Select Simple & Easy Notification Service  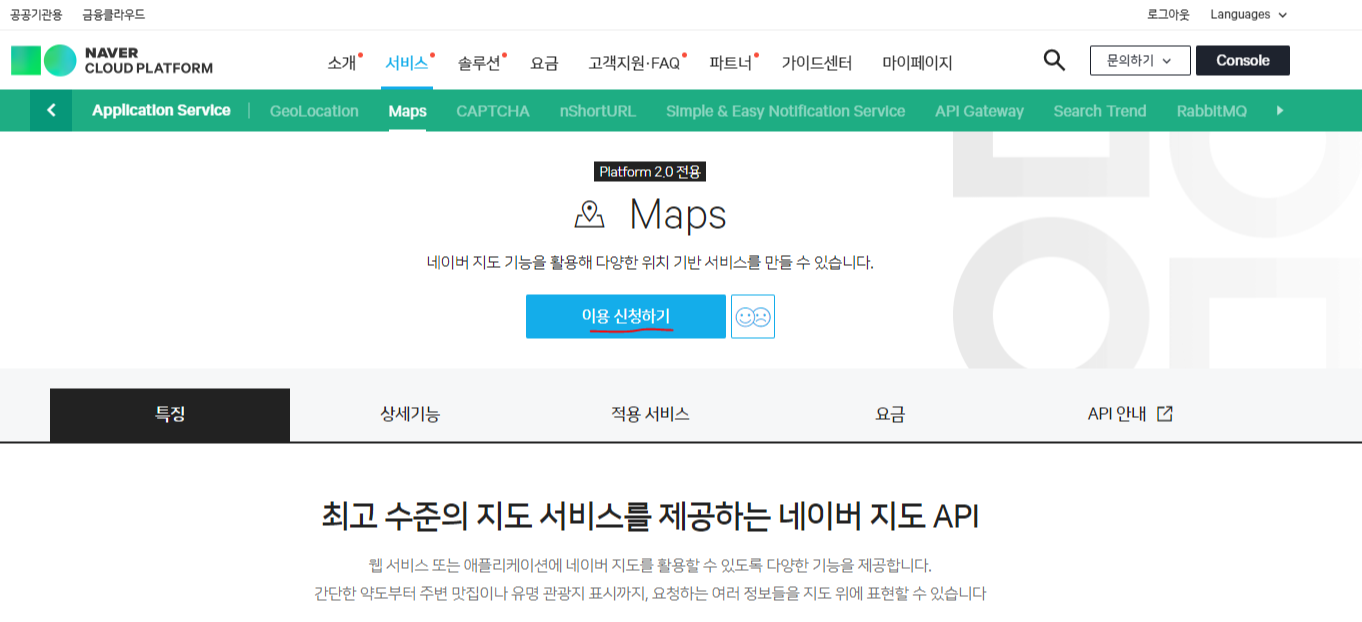coord(785,111)
